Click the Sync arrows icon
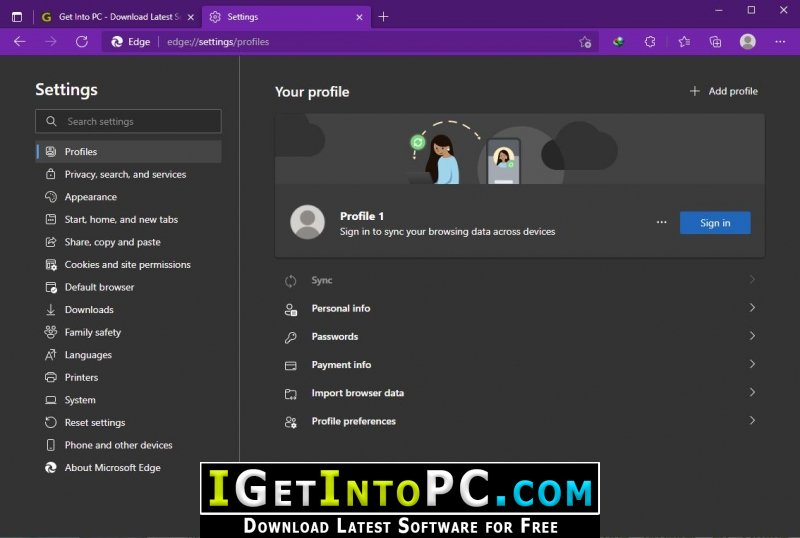 tap(291, 281)
